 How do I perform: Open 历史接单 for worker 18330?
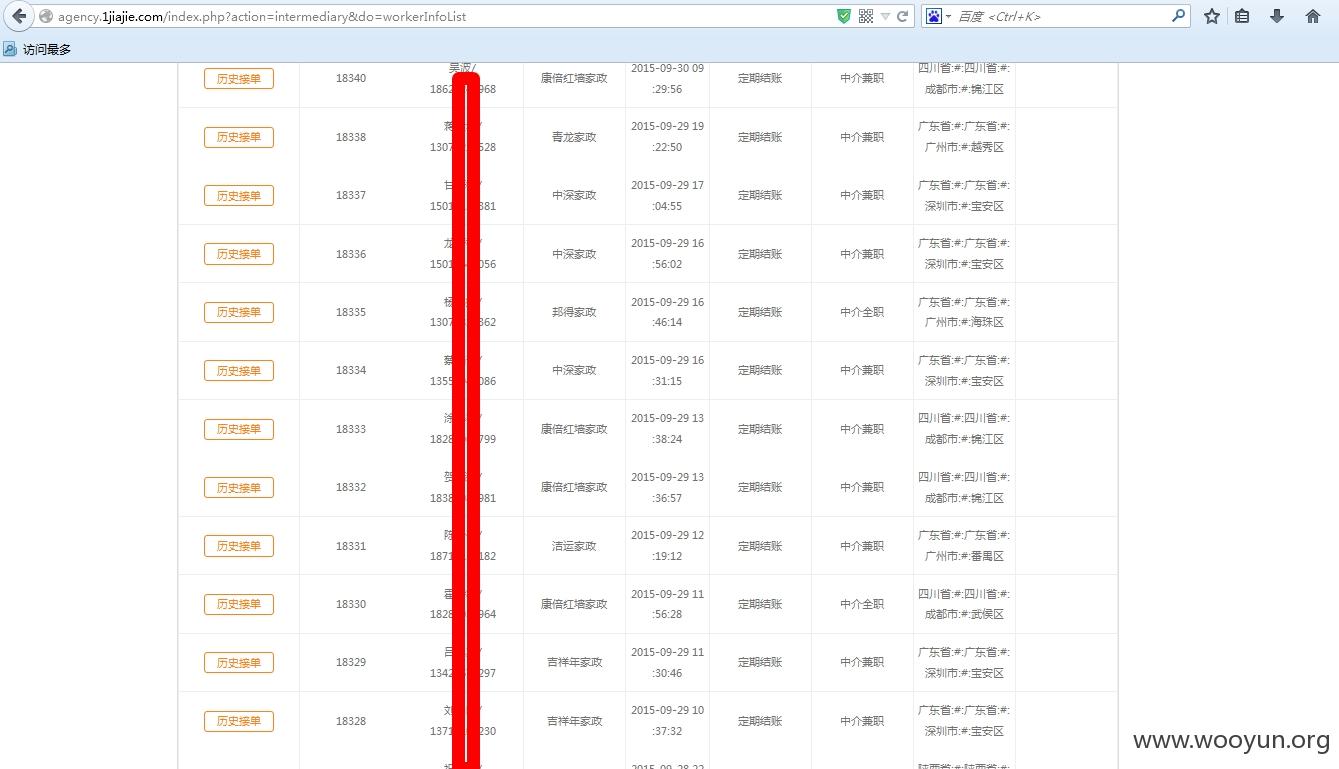click(x=239, y=604)
